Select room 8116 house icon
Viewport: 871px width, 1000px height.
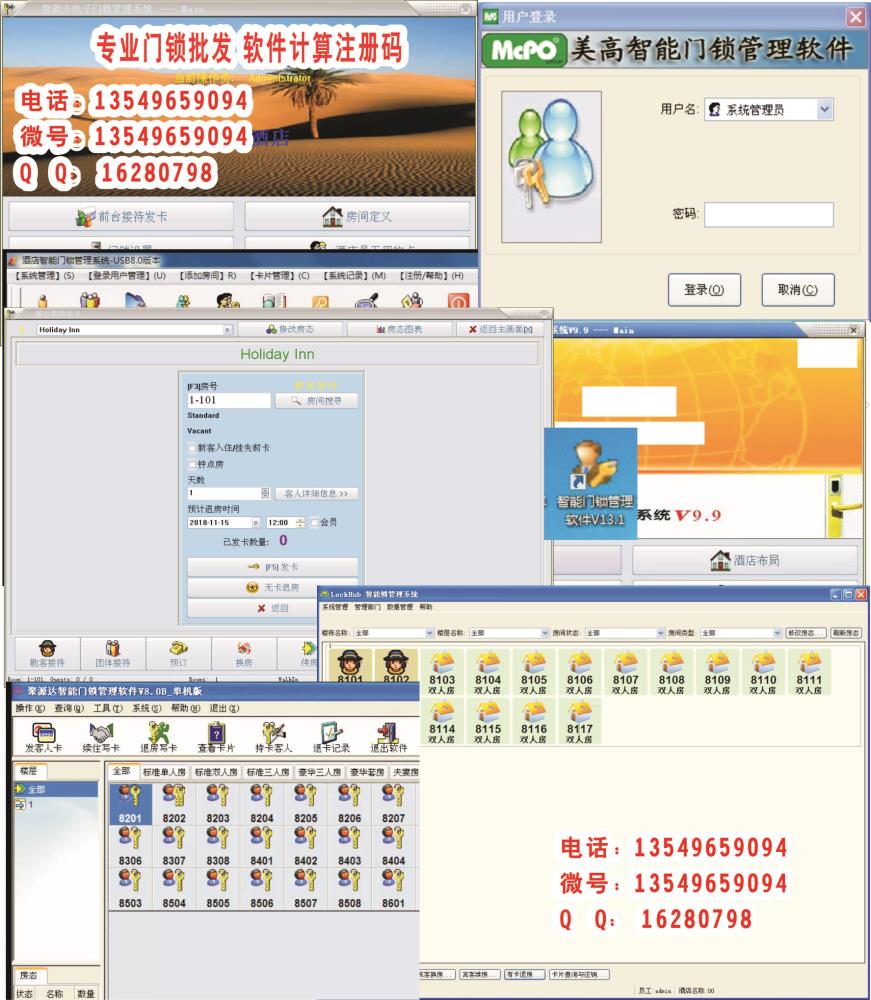(x=534, y=721)
